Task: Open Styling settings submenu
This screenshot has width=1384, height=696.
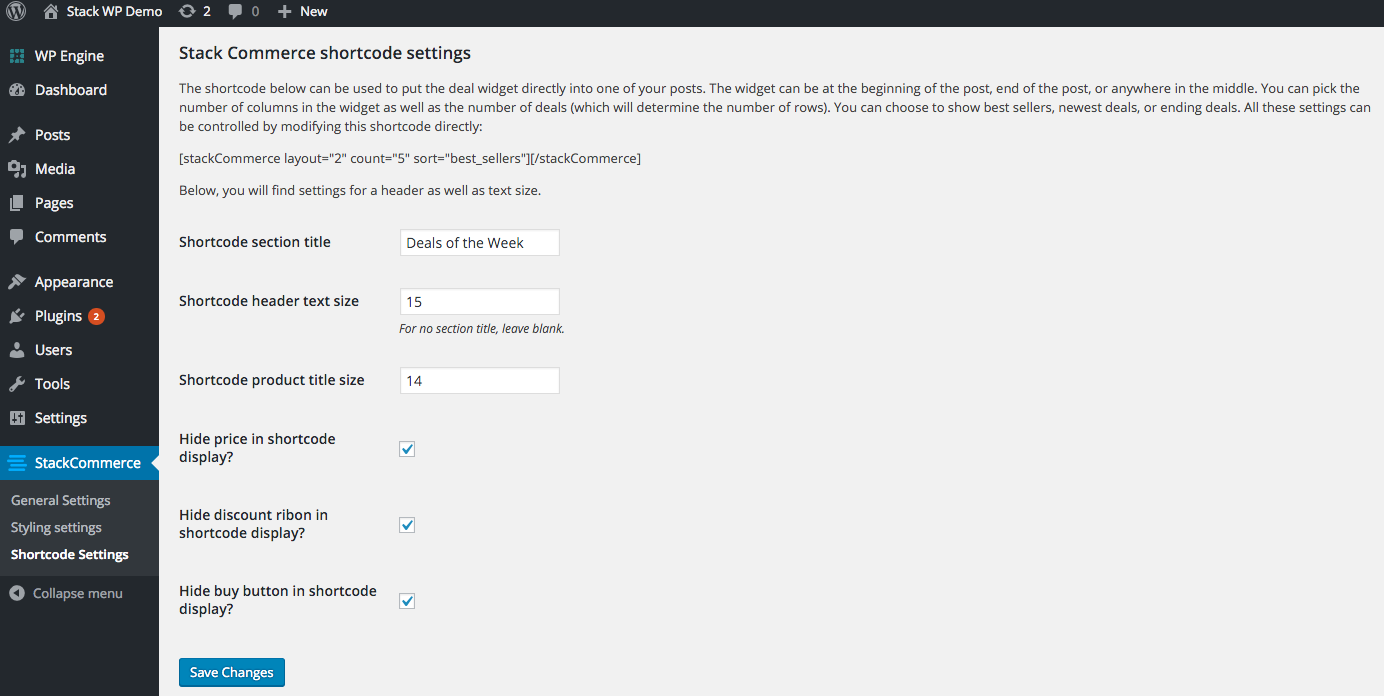Action: pos(56,527)
